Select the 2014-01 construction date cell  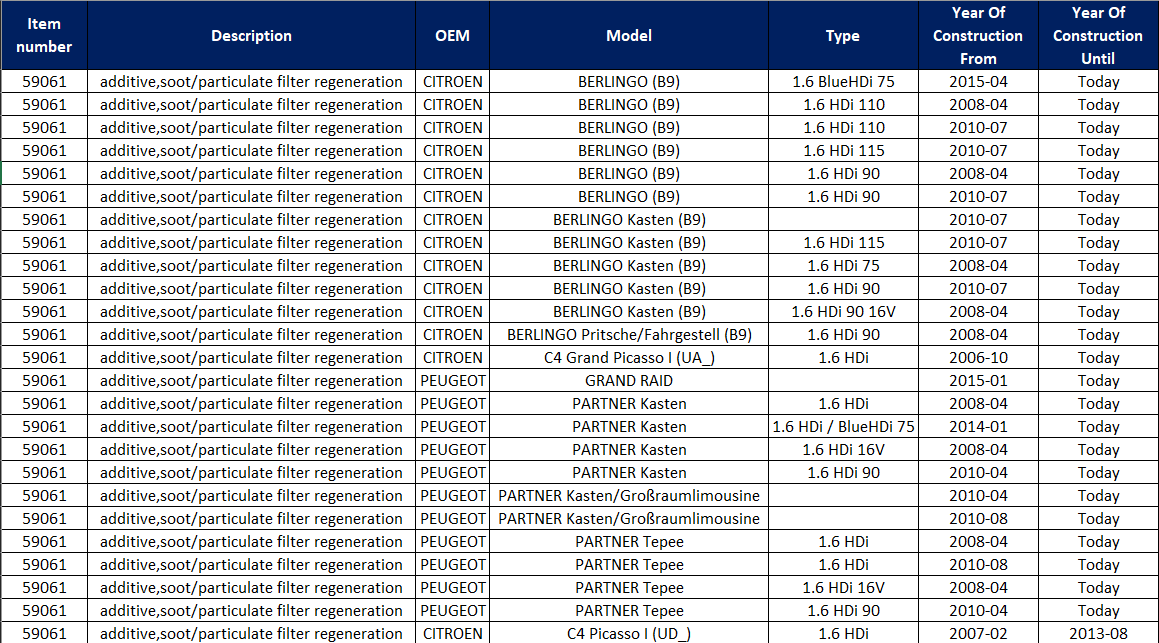pos(977,427)
